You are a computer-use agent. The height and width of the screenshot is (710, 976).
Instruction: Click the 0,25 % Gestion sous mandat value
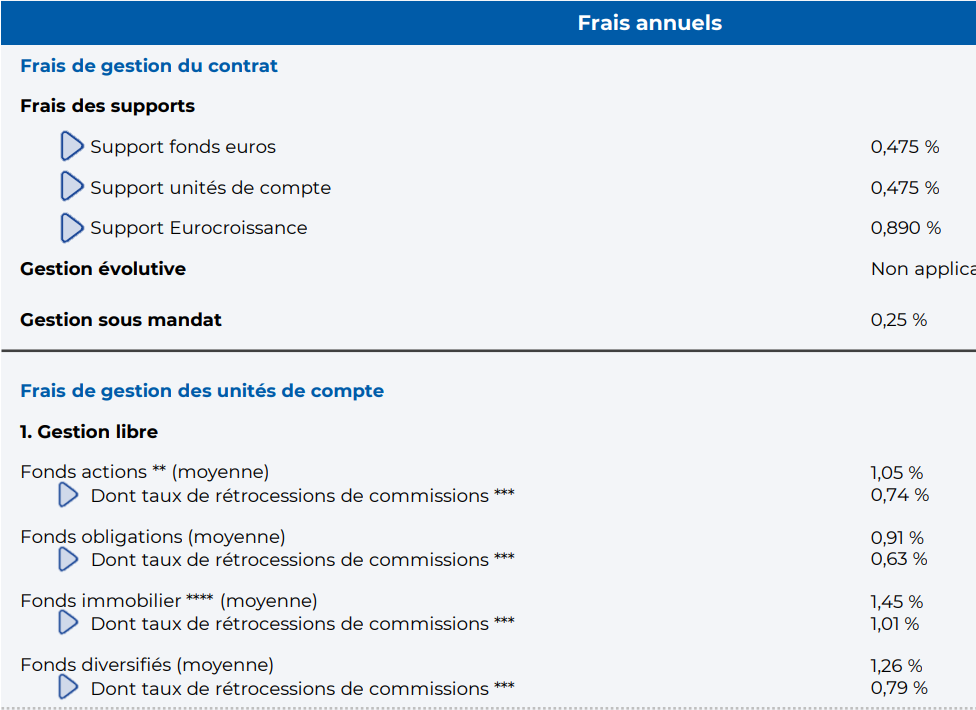(899, 320)
